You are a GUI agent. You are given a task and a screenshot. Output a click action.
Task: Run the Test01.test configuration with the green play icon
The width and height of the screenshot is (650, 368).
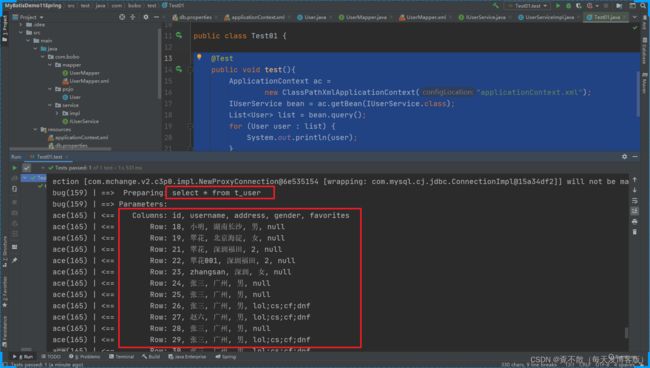558,6
